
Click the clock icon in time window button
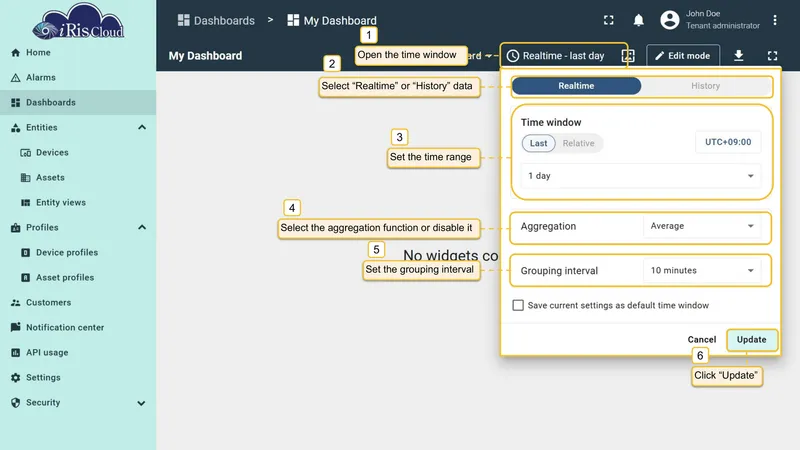pyautogui.click(x=513, y=56)
